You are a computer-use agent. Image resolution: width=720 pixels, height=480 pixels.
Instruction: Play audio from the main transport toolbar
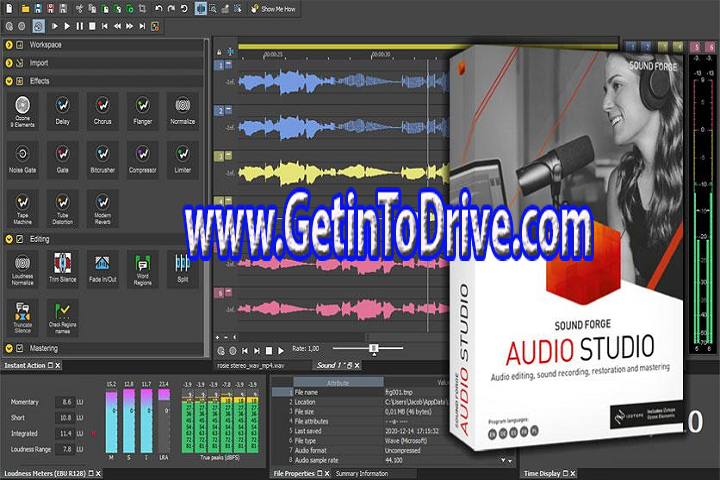click(67, 26)
